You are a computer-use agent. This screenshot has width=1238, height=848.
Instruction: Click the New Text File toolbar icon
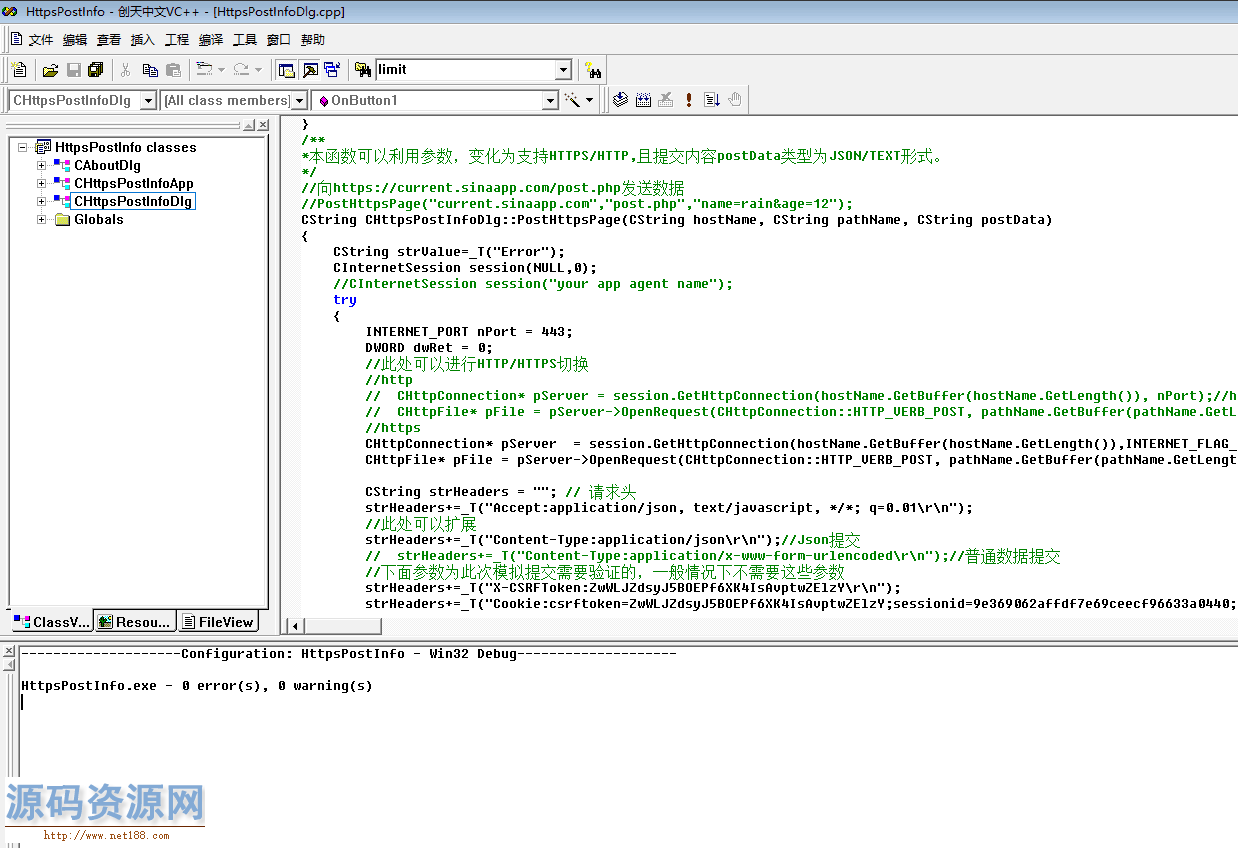(x=19, y=70)
